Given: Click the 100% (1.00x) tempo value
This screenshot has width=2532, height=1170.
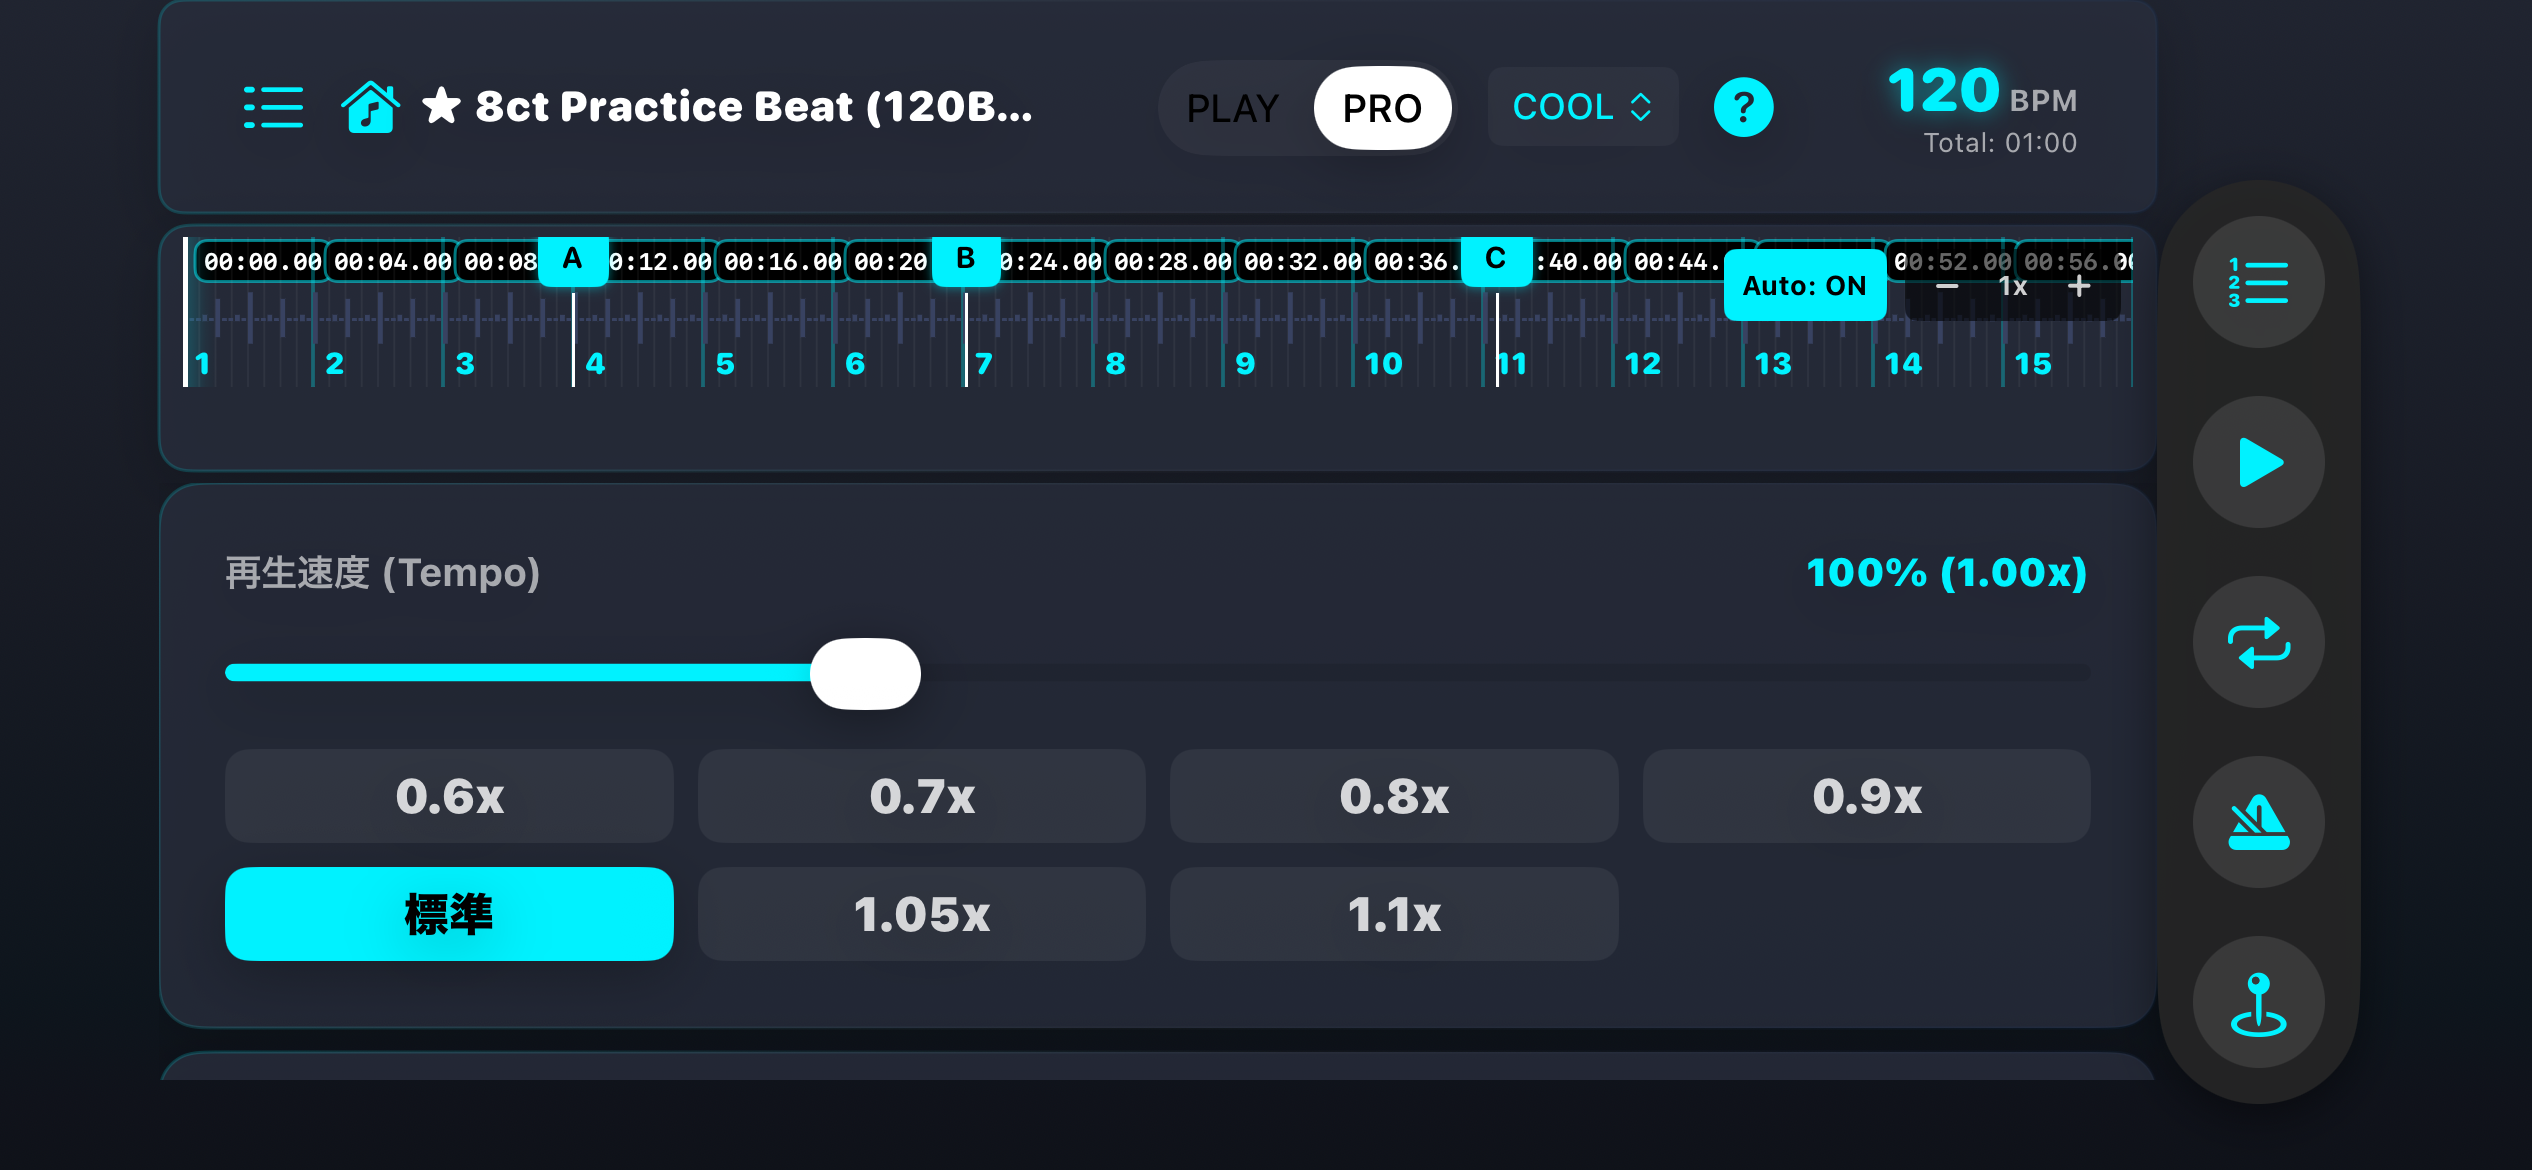Looking at the screenshot, I should pyautogui.click(x=1946, y=573).
